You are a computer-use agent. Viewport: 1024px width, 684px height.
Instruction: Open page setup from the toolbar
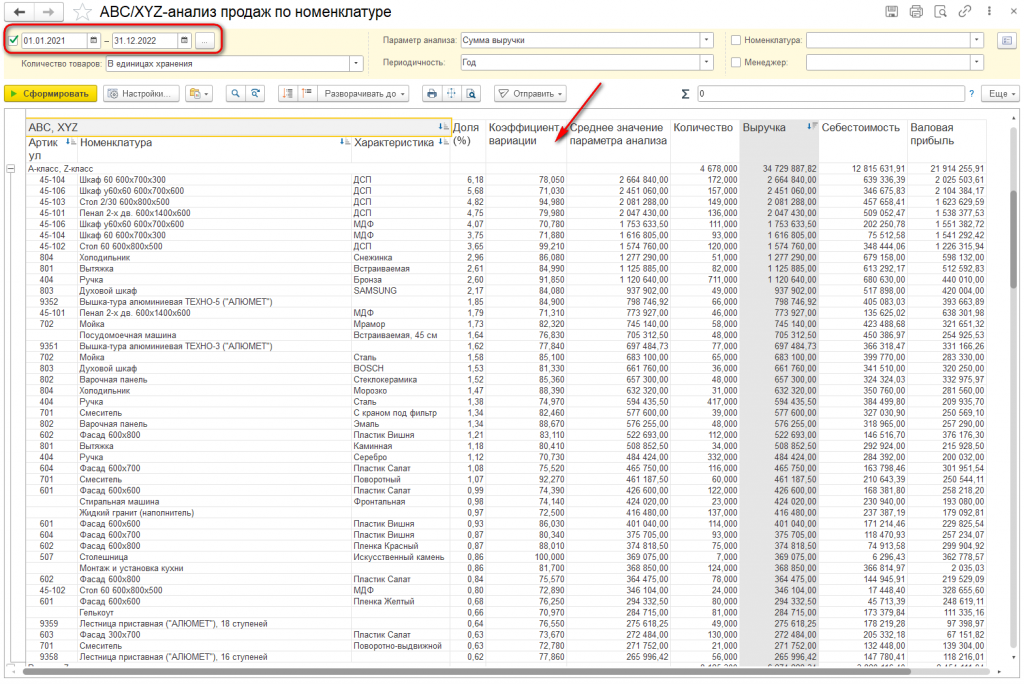point(451,94)
